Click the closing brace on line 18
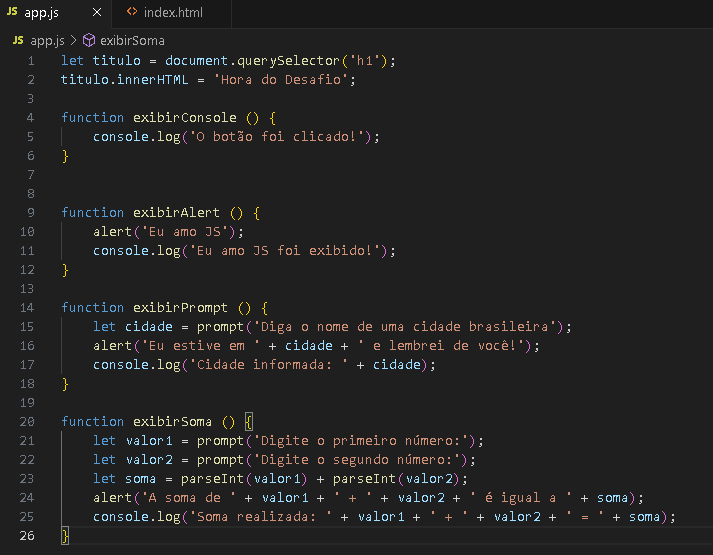 [65, 384]
